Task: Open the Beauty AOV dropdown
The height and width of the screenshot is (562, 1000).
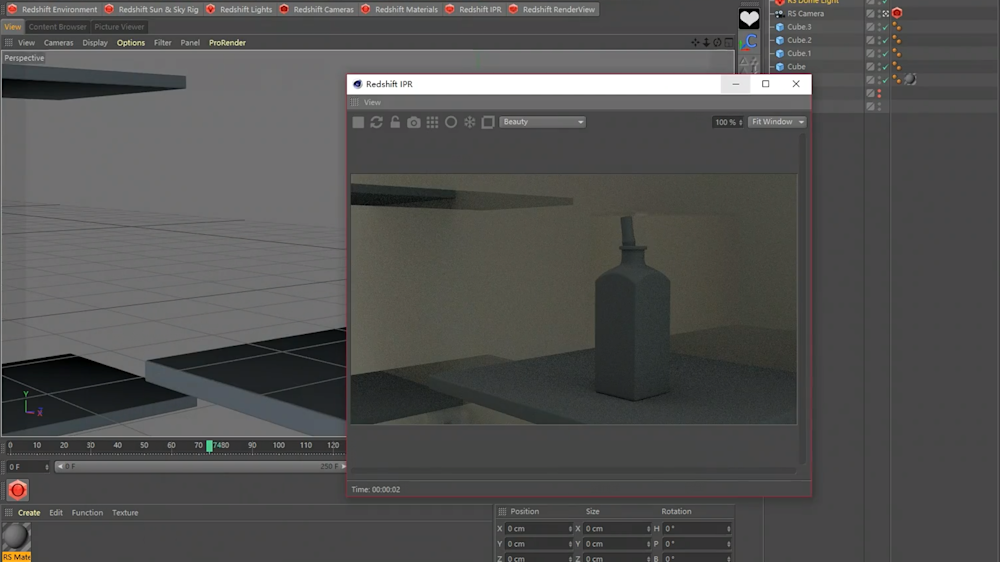Action: [x=542, y=122]
